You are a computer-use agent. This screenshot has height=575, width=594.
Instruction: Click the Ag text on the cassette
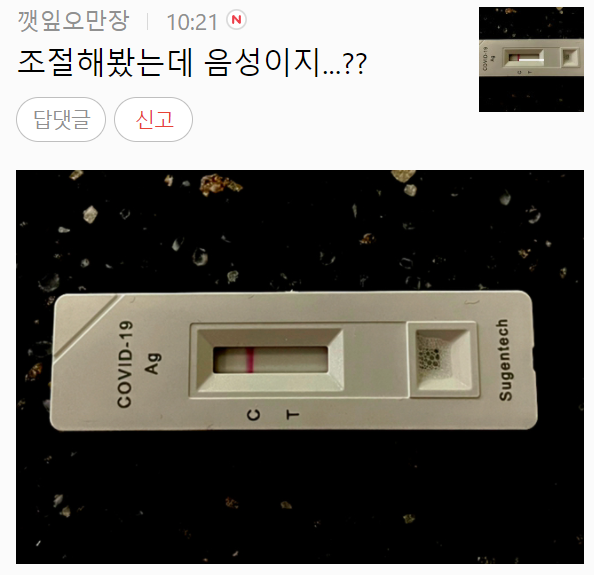tap(153, 364)
